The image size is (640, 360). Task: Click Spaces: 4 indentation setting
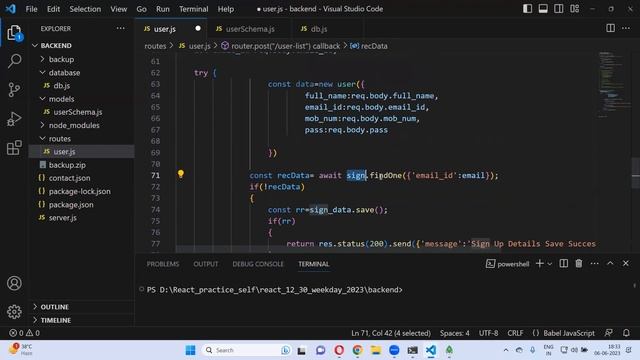(454, 333)
